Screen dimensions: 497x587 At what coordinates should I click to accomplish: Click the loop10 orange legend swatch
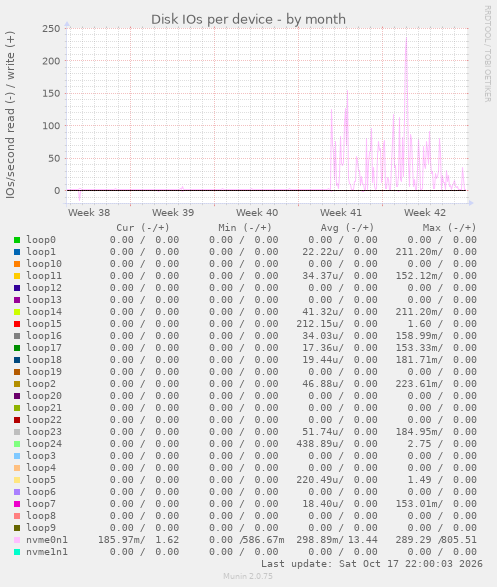pyautogui.click(x=17, y=264)
